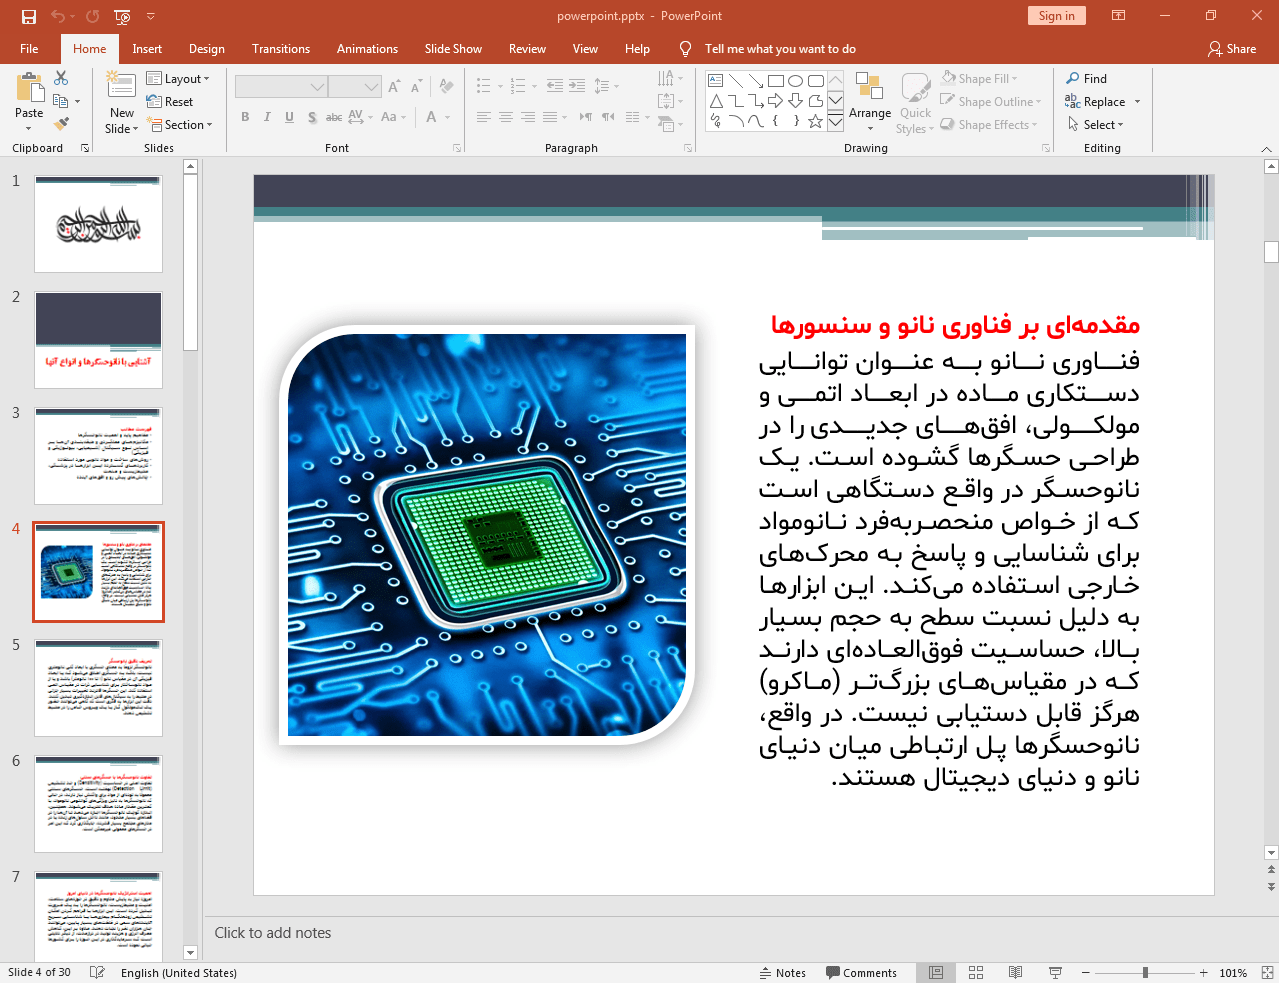The width and height of the screenshot is (1279, 983).
Task: Undo the last action in Quick Access Toolbar
Action: (x=57, y=16)
